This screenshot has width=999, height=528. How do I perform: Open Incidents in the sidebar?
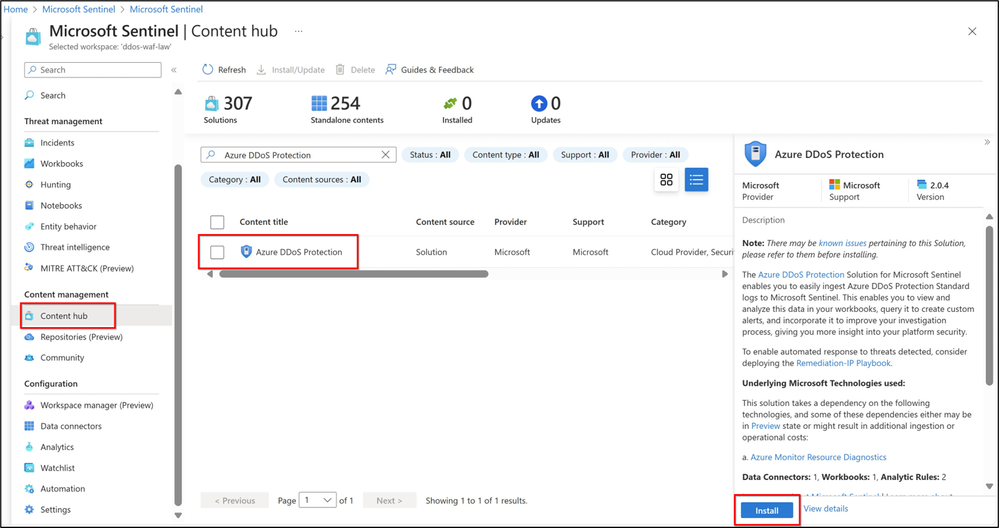(x=57, y=143)
